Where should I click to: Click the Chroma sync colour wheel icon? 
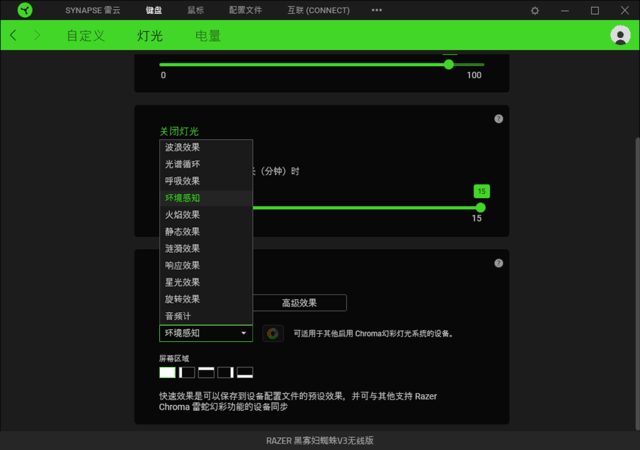coord(273,334)
